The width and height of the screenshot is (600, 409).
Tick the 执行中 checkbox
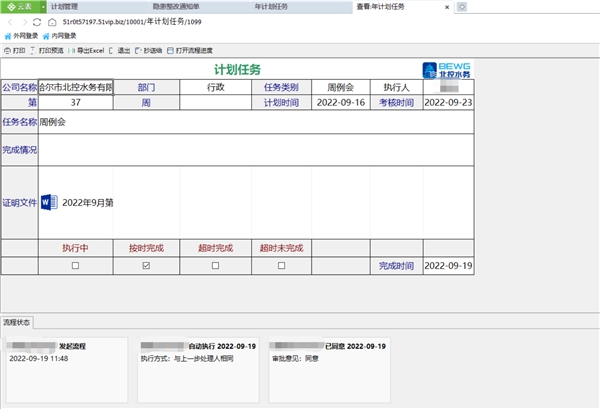point(75,266)
